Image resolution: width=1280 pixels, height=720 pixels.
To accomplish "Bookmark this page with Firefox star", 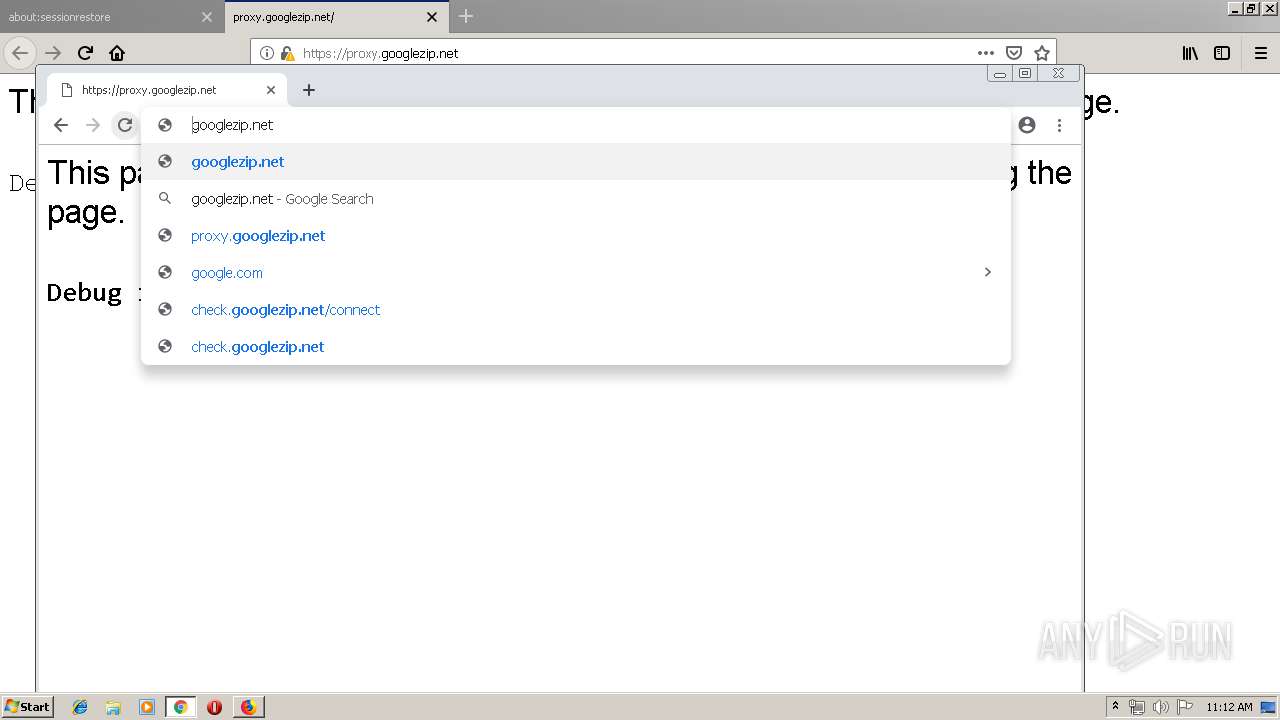I will tap(1042, 53).
